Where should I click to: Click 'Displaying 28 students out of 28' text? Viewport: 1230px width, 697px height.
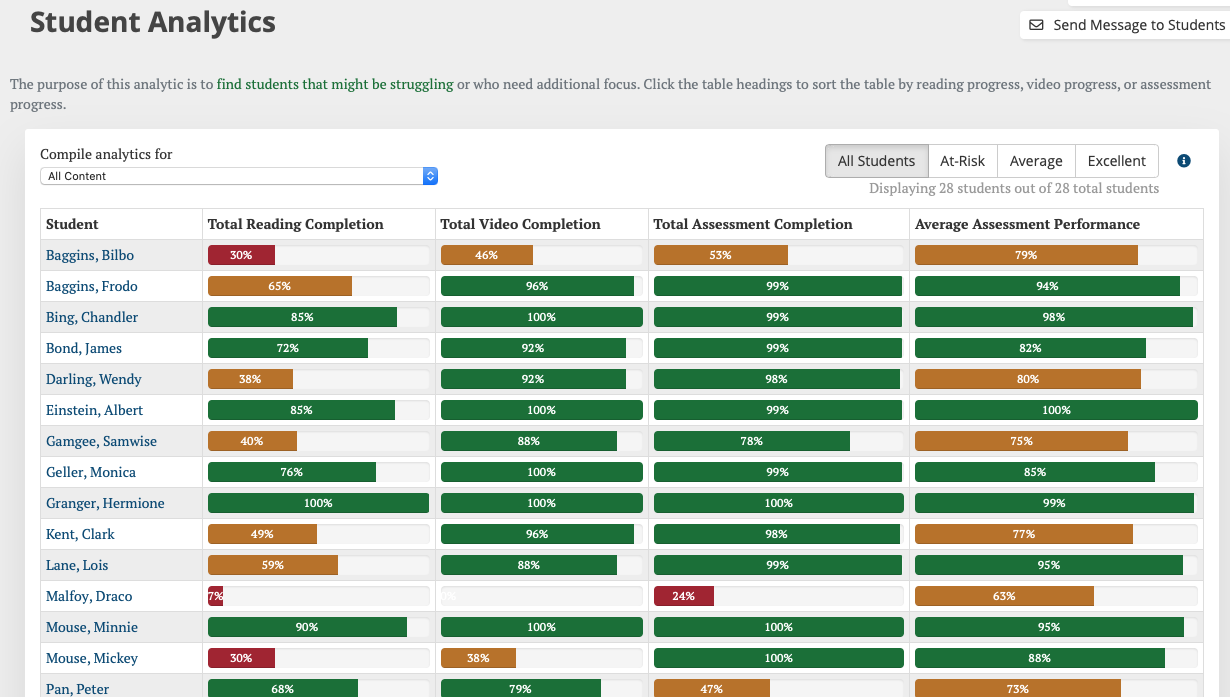(1014, 188)
